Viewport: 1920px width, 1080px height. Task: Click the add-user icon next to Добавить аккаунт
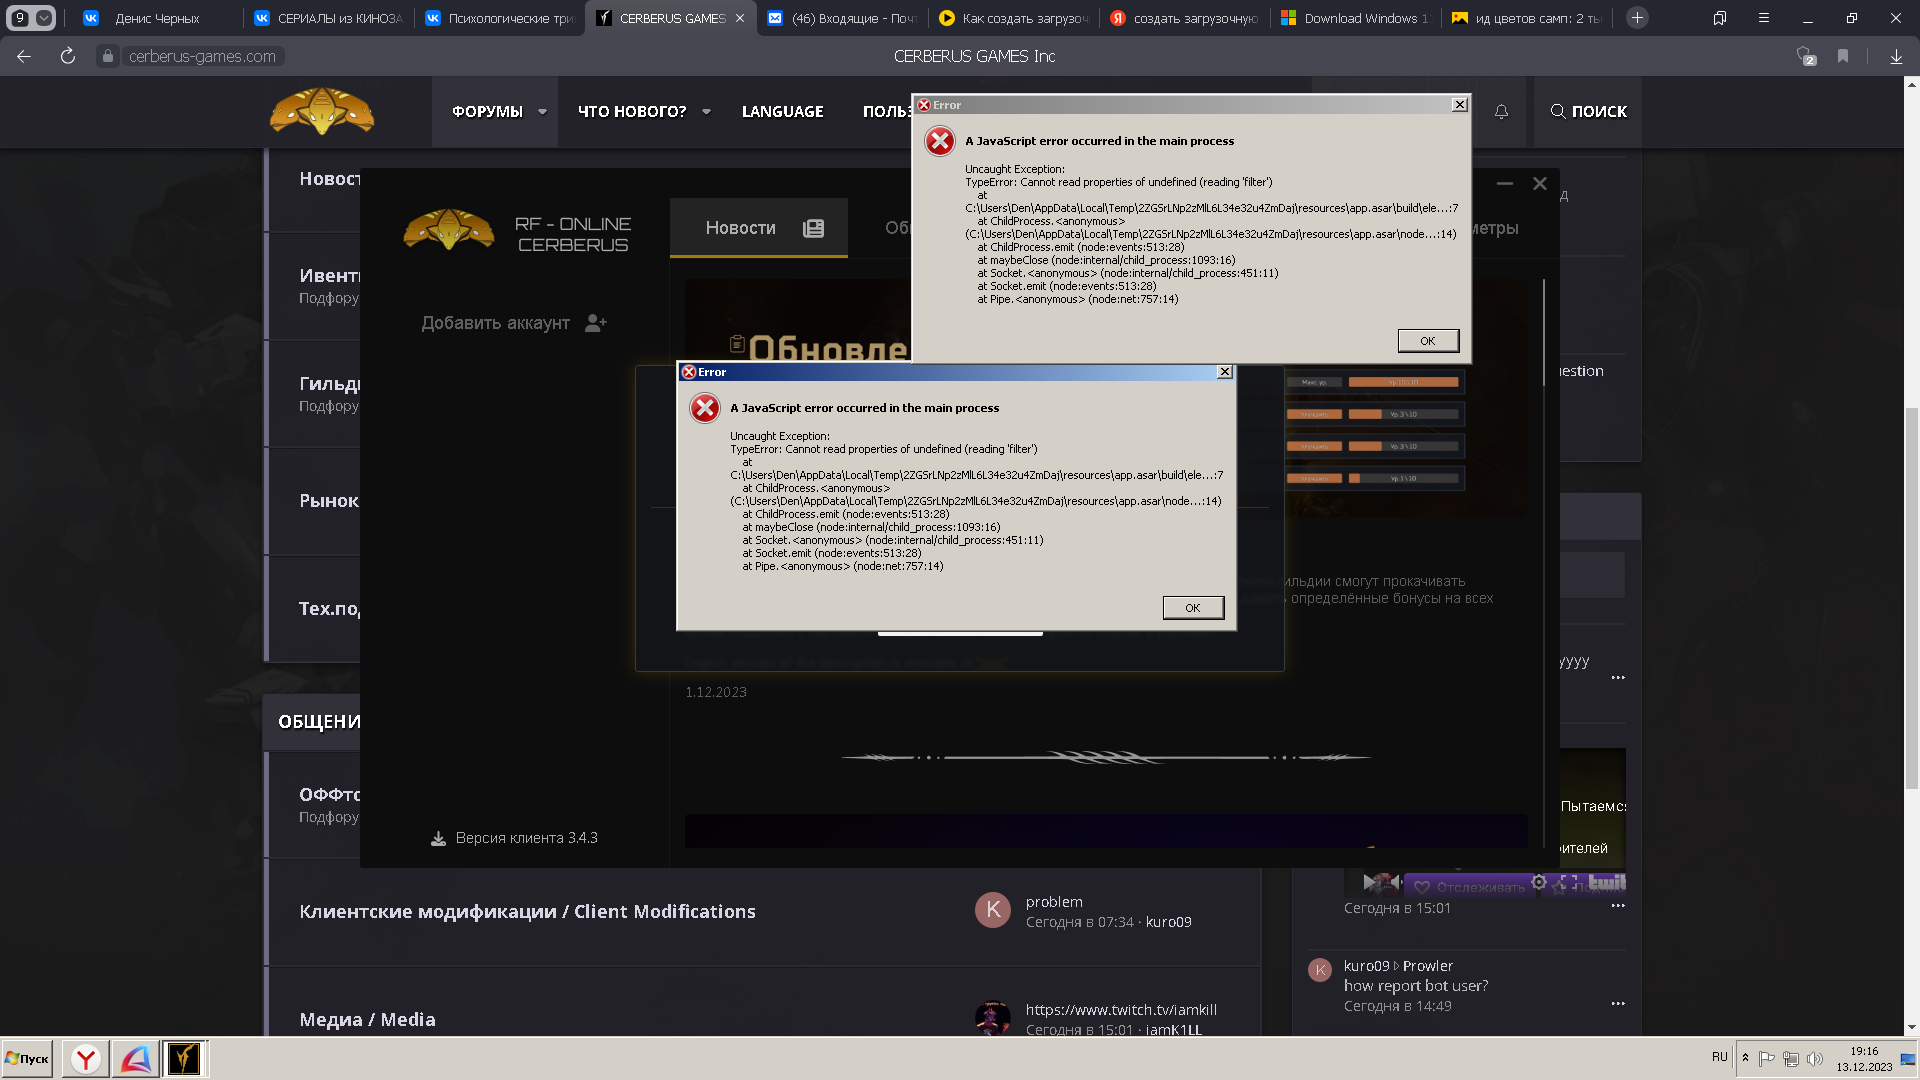click(x=596, y=323)
